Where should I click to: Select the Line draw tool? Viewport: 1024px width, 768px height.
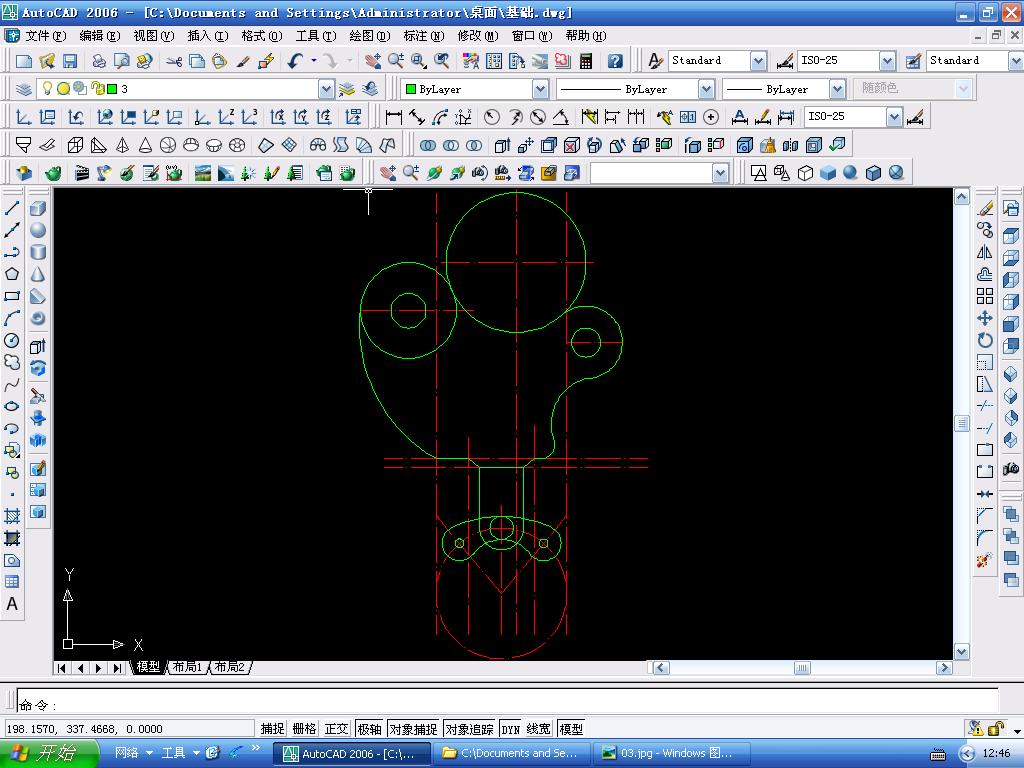12,208
